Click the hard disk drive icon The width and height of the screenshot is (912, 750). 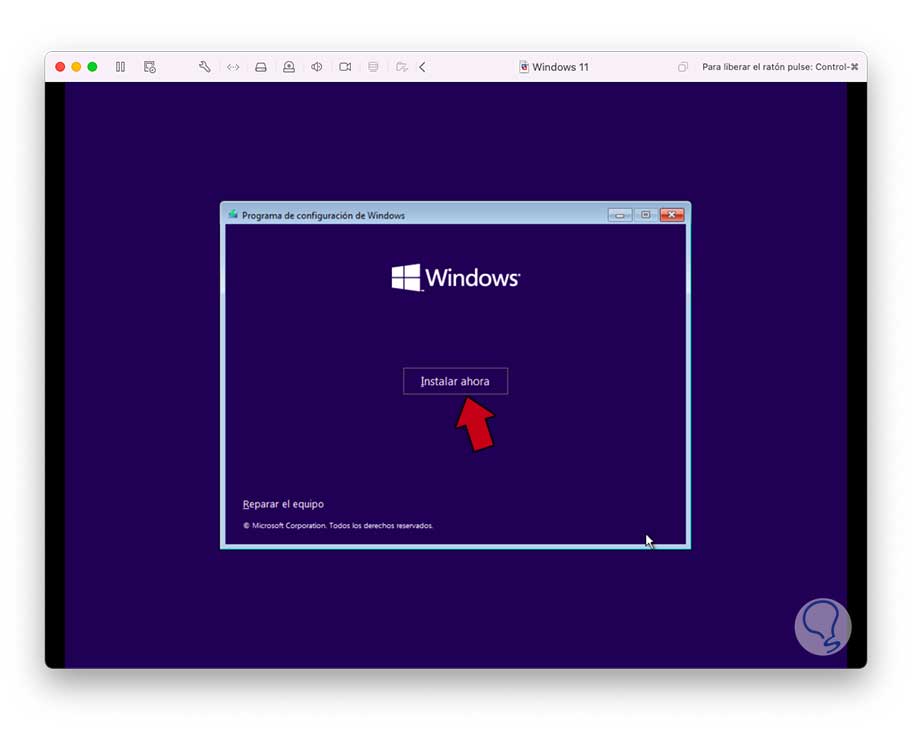point(261,67)
